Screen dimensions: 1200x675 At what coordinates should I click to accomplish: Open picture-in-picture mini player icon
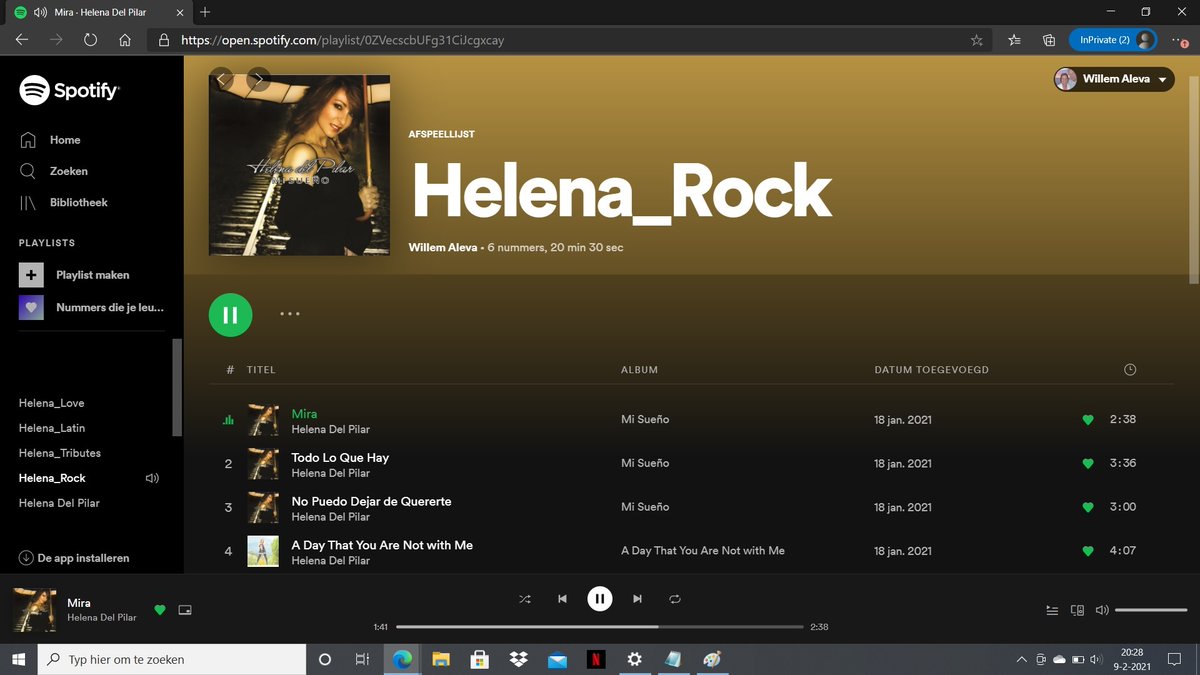(184, 610)
